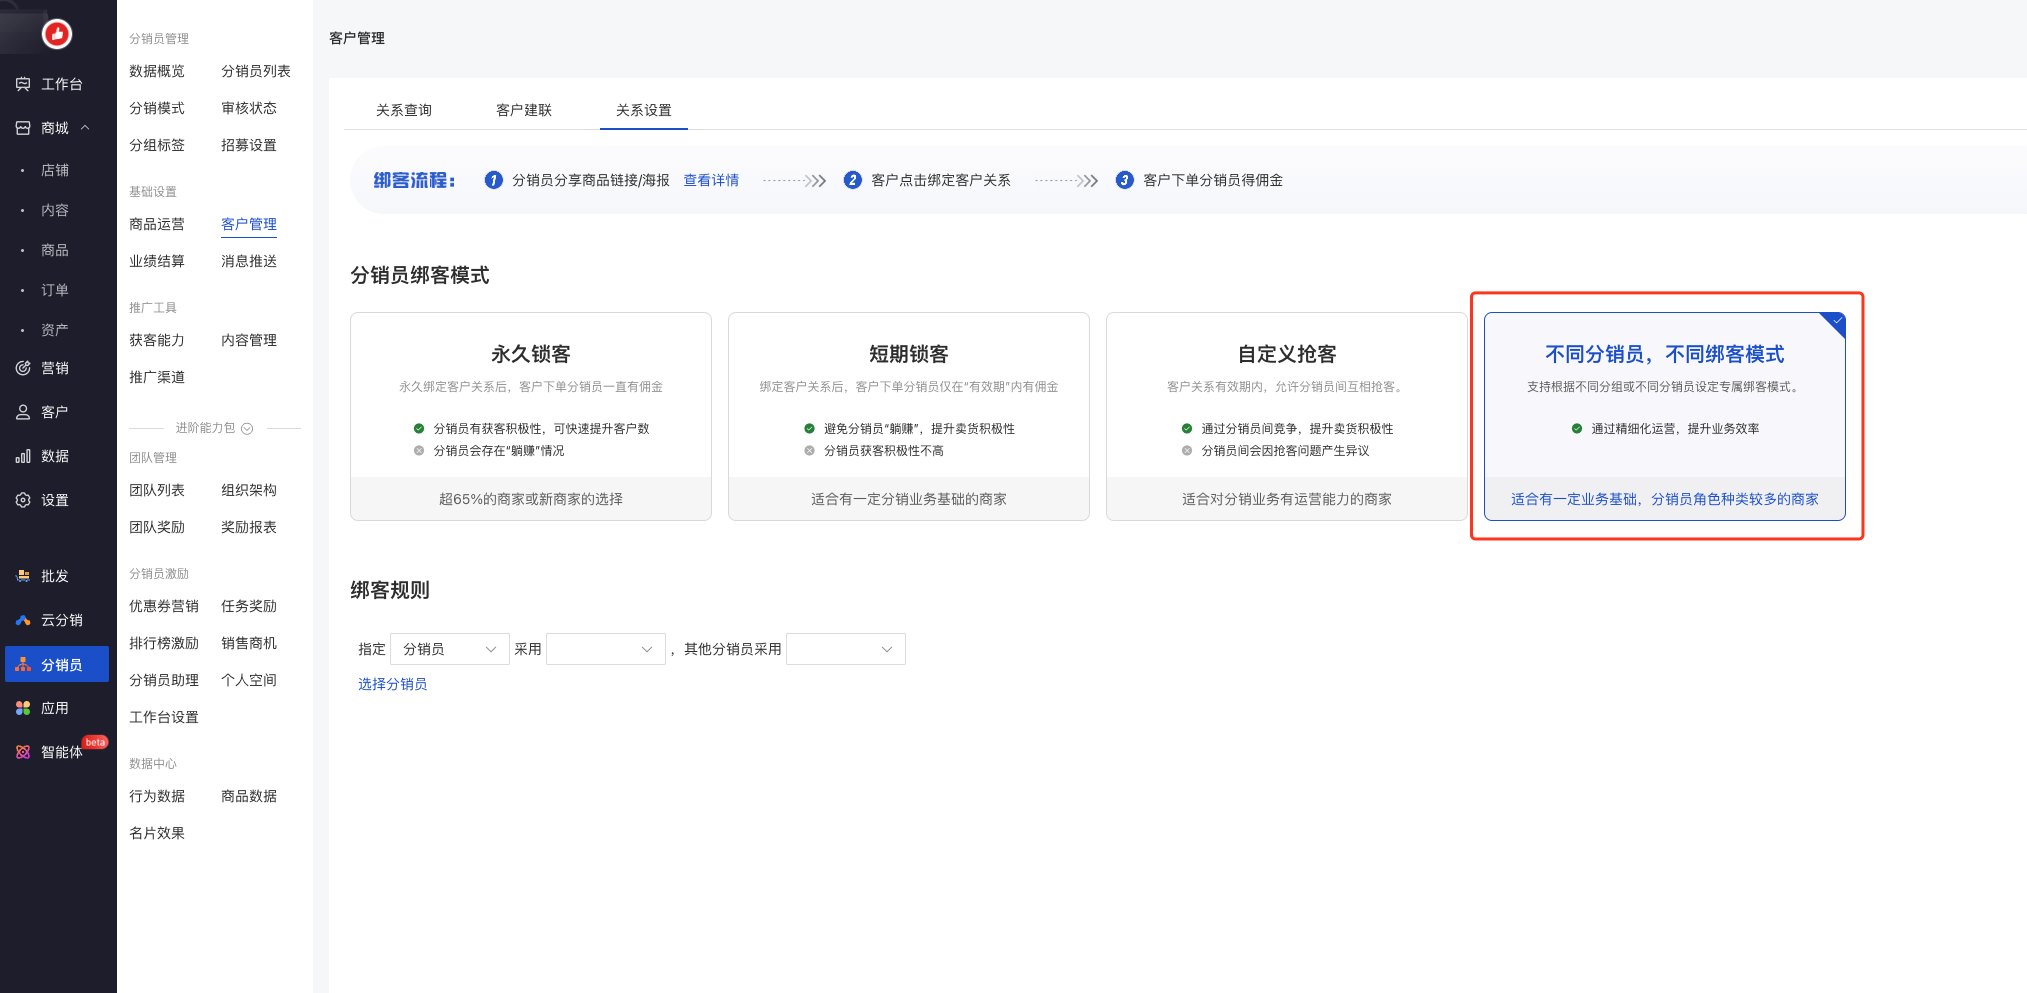Select the 关系设置 tab
2027x993 pixels.
click(644, 110)
